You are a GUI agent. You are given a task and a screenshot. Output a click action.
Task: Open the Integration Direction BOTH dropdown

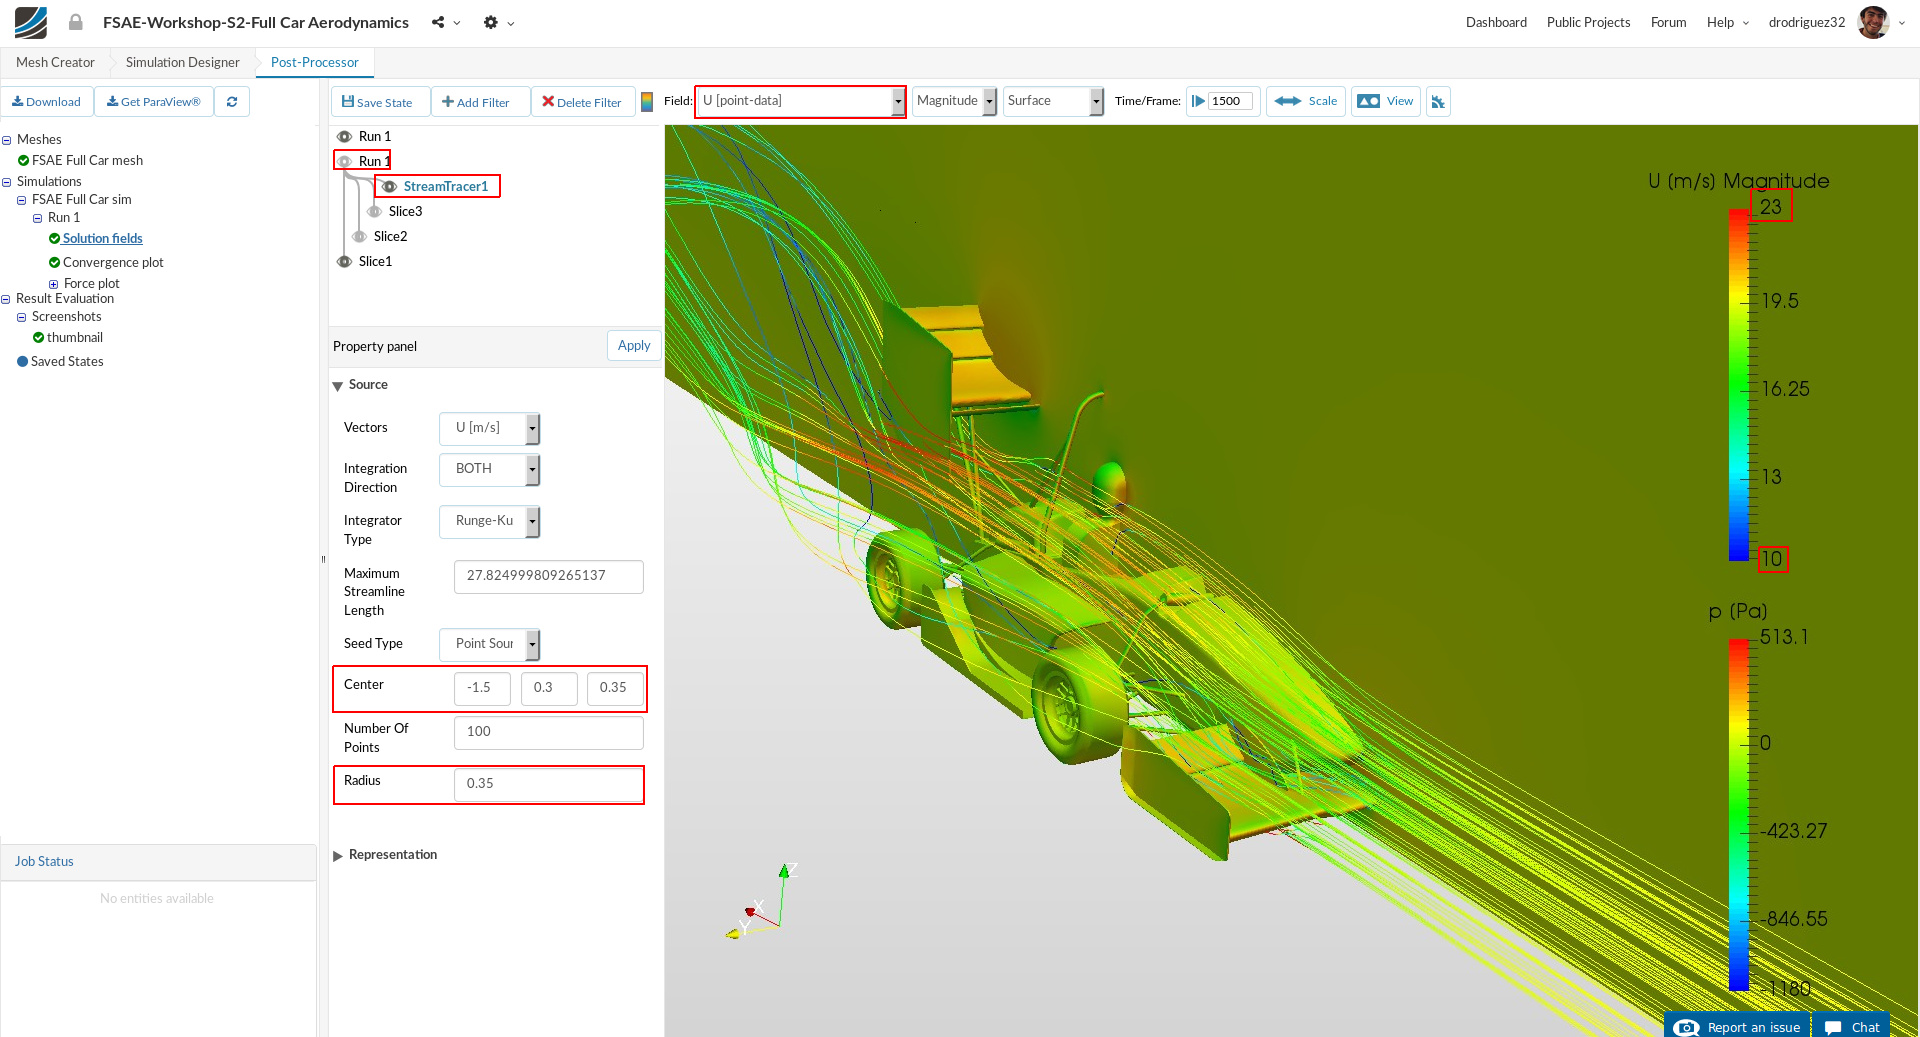(x=489, y=469)
